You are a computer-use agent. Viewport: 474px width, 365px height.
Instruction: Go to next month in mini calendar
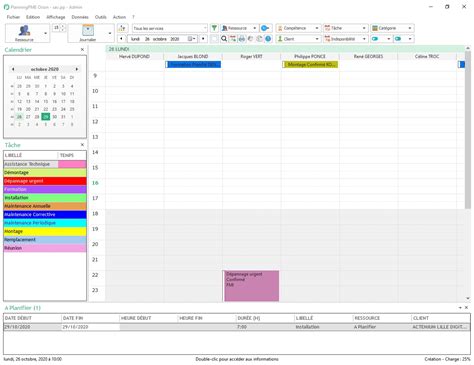pos(77,69)
